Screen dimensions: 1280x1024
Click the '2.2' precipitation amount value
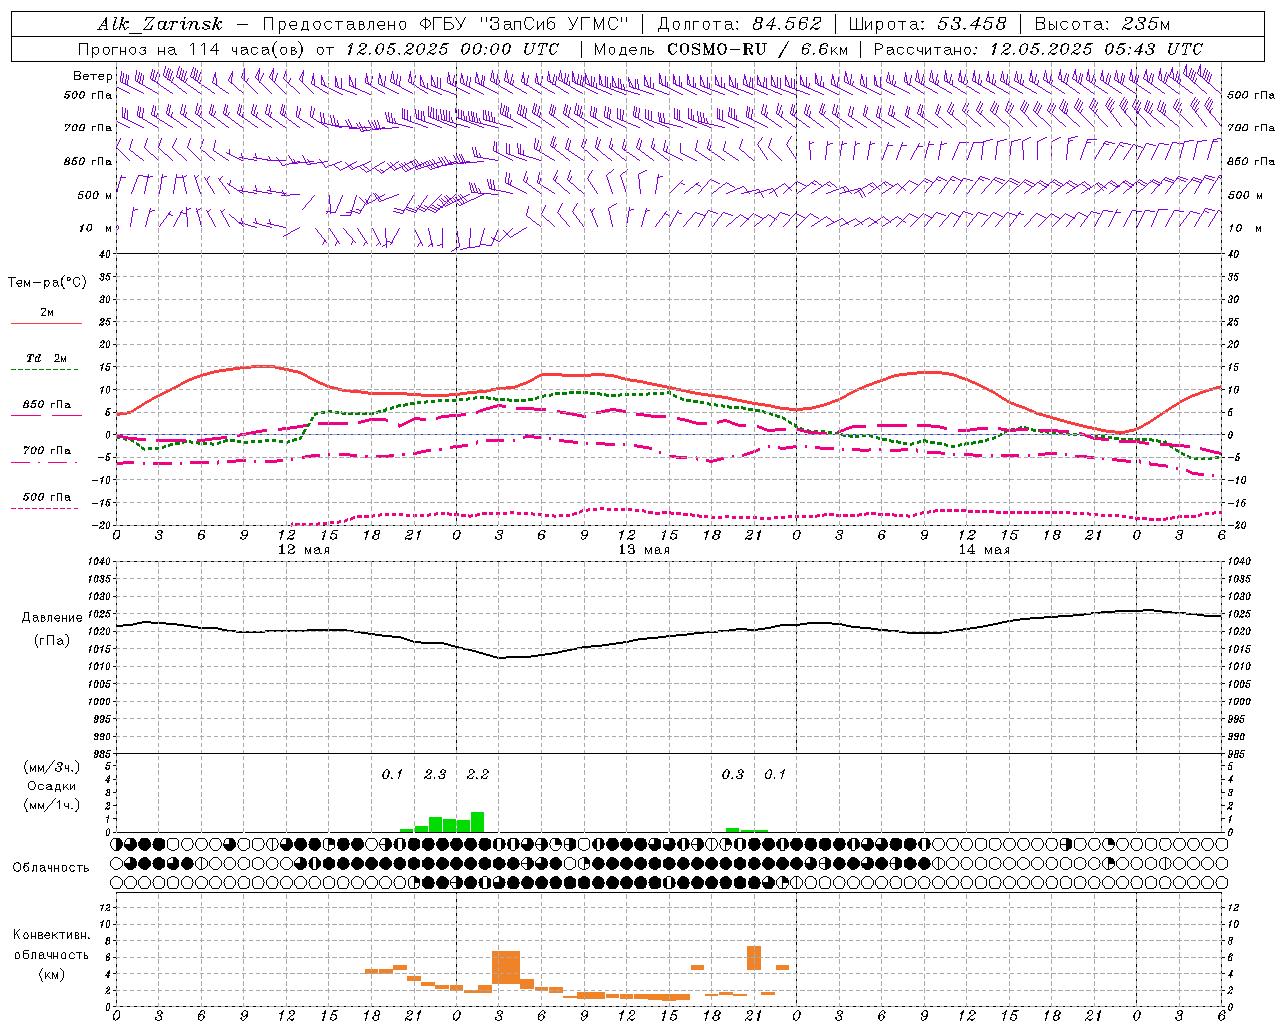[x=478, y=775]
